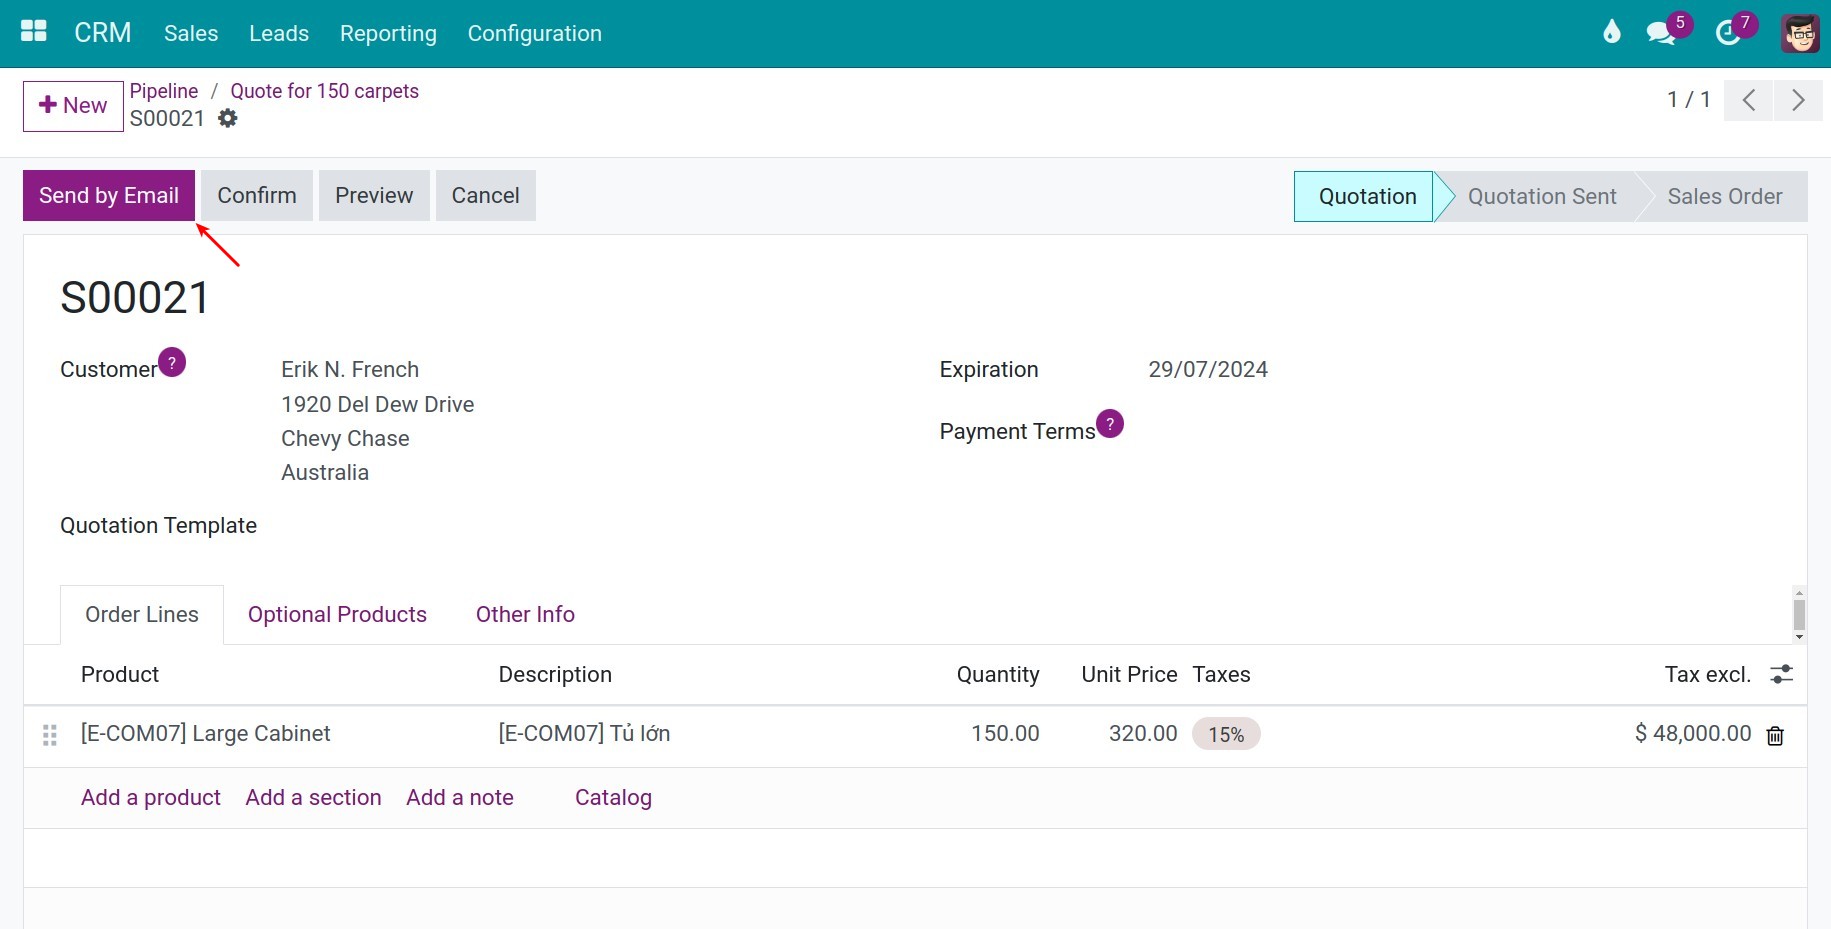Viewport: 1831px width, 929px height.
Task: Click the Payment Terms help question mark
Action: [x=1110, y=424]
